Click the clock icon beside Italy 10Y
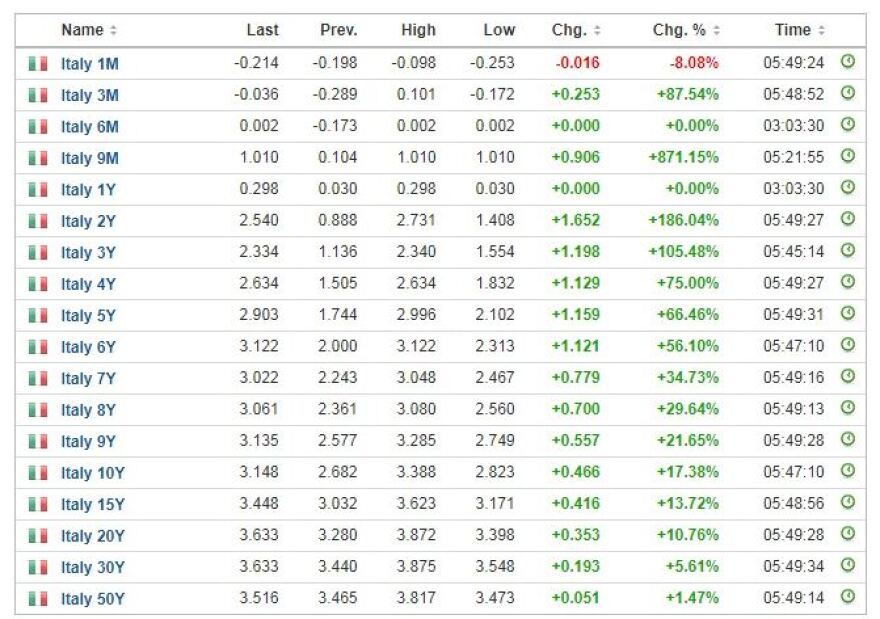The height and width of the screenshot is (619, 880). point(847,471)
